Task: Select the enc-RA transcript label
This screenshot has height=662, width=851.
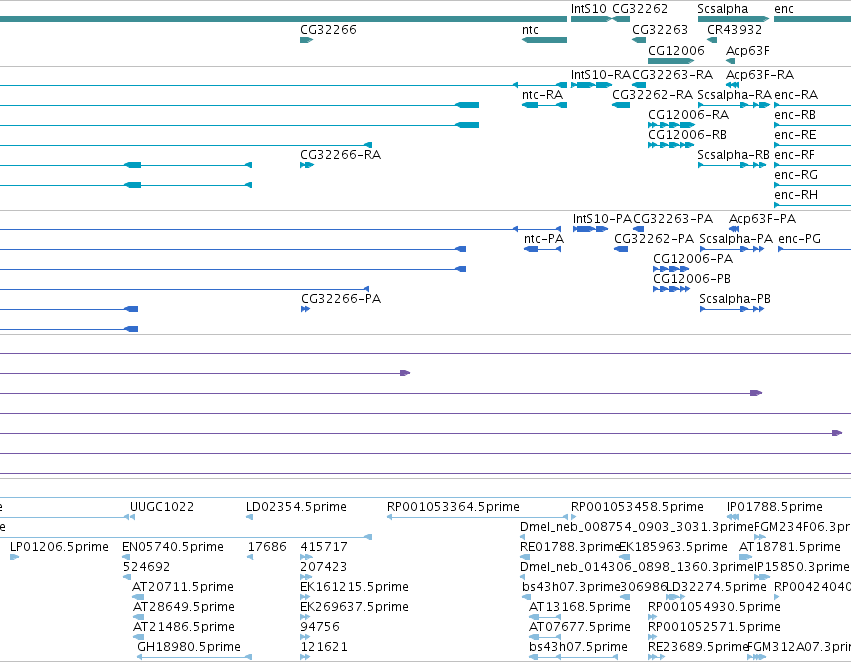Action: click(x=796, y=95)
